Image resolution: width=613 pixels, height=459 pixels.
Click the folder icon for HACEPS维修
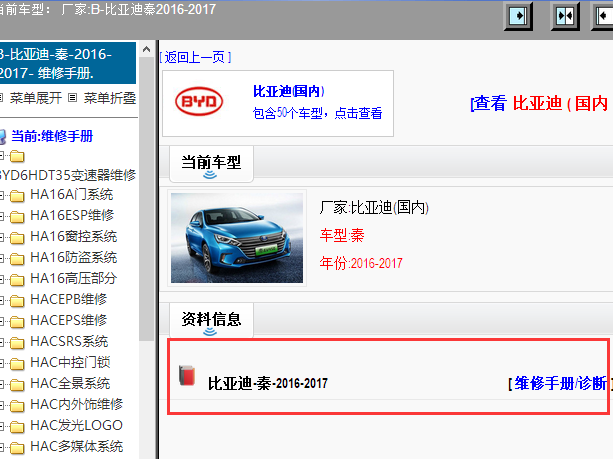17,321
